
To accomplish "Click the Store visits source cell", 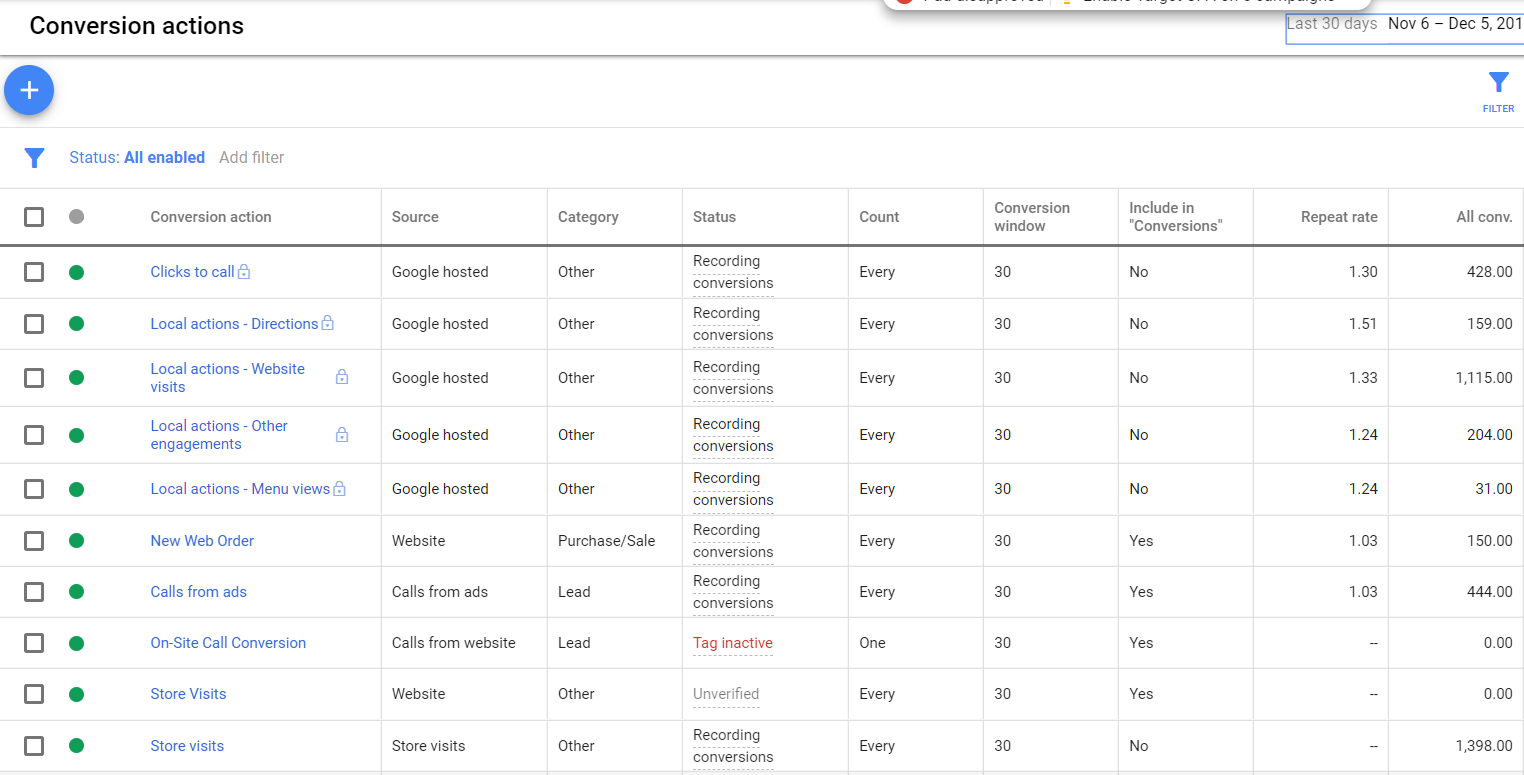I will pos(428,746).
